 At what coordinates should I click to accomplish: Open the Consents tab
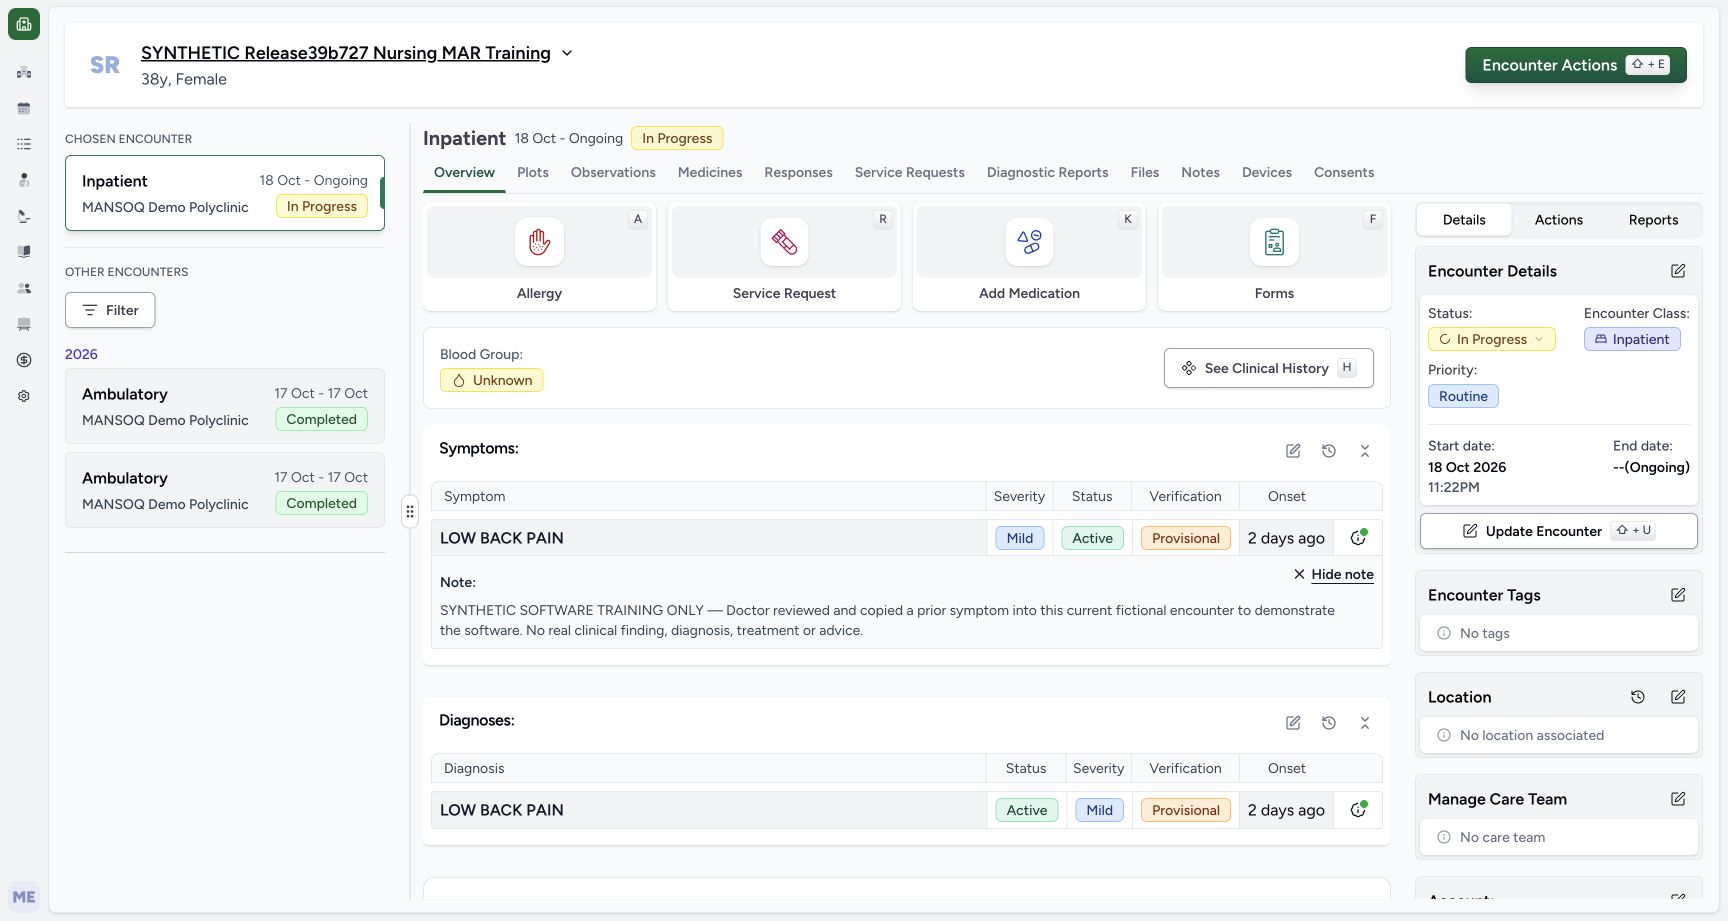point(1344,172)
